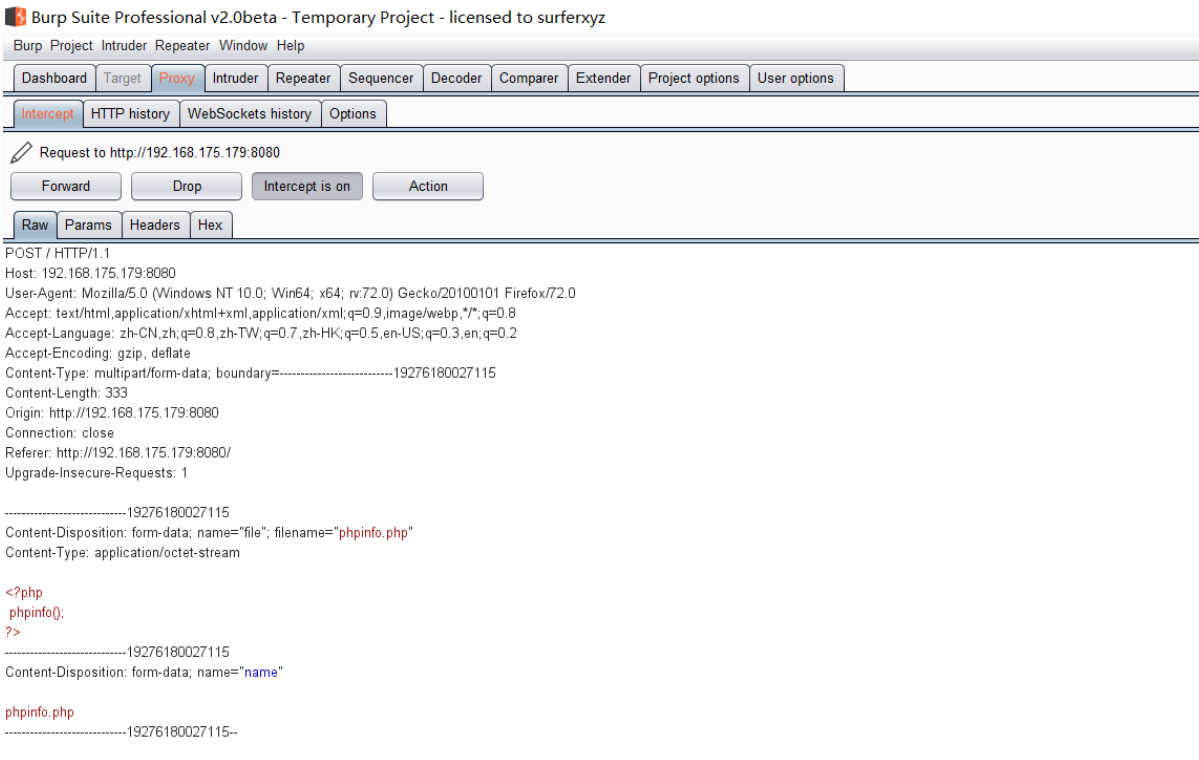Screen dimensions: 1199x760
Task: Open the proxy Options sub-tab
Action: click(353, 114)
